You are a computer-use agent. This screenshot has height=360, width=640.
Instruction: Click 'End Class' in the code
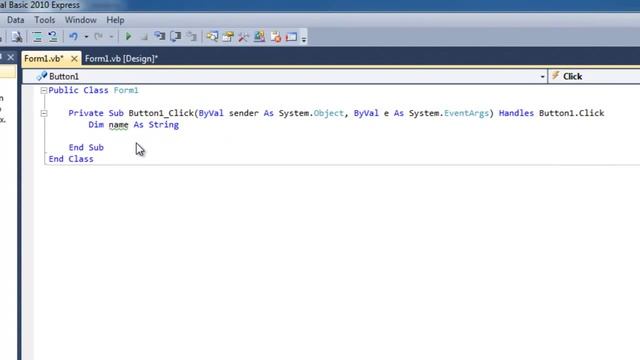[x=71, y=159]
